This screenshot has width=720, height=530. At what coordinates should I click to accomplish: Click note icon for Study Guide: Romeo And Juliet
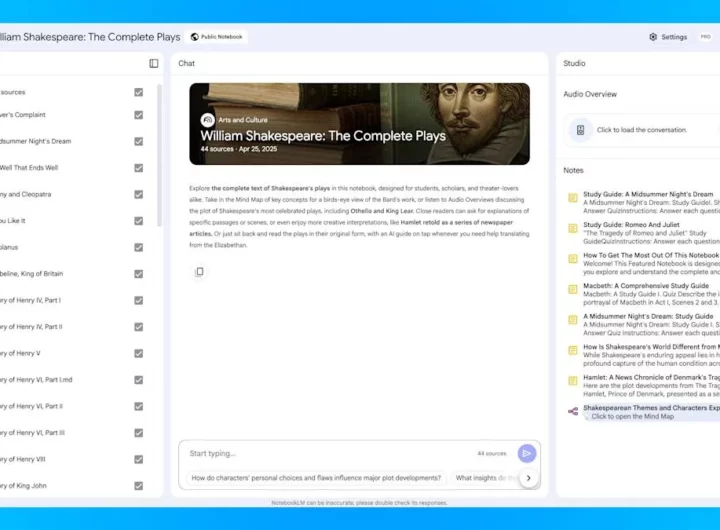pos(573,228)
